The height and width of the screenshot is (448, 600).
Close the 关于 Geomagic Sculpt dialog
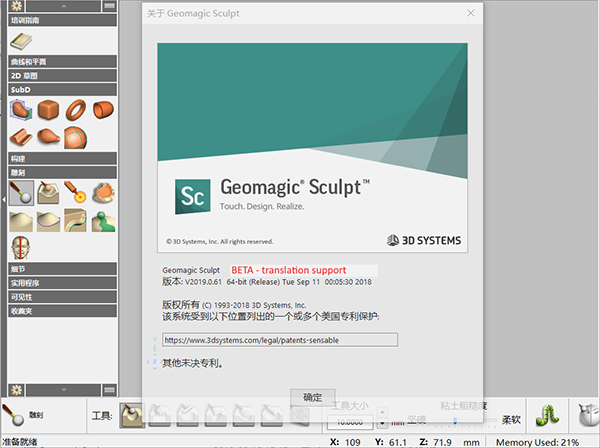[471, 13]
